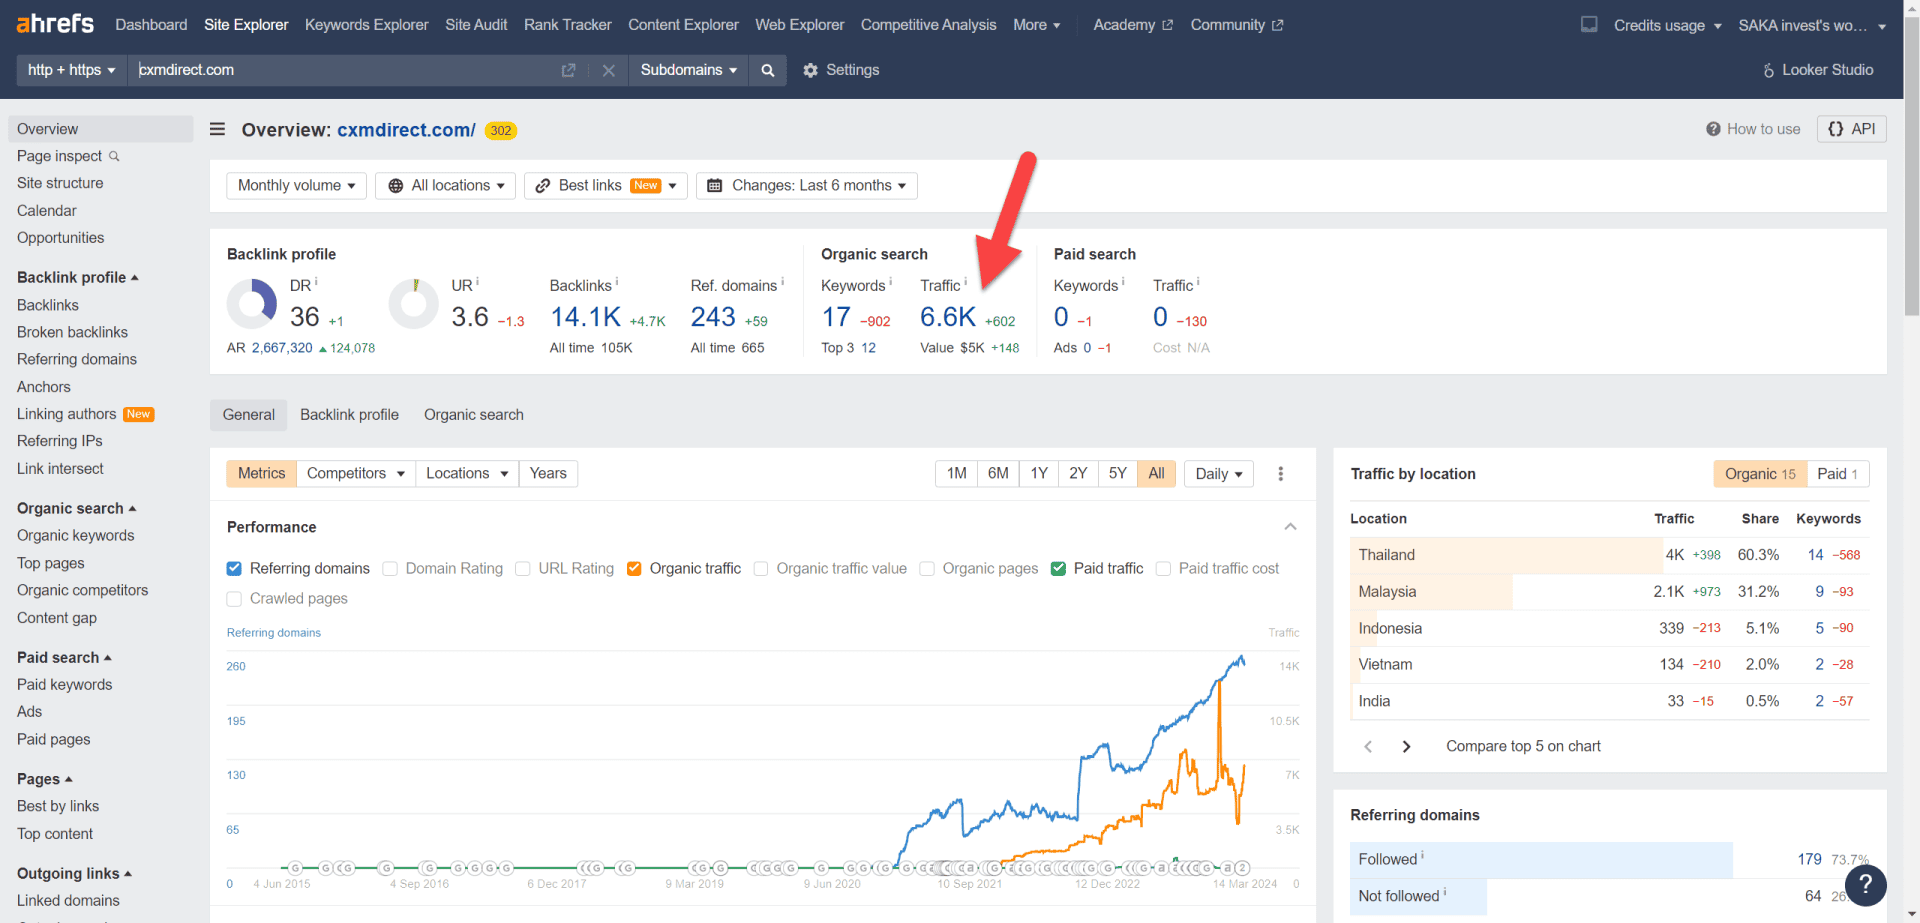The height and width of the screenshot is (923, 1920).
Task: Open the API braces button
Action: 1851,129
